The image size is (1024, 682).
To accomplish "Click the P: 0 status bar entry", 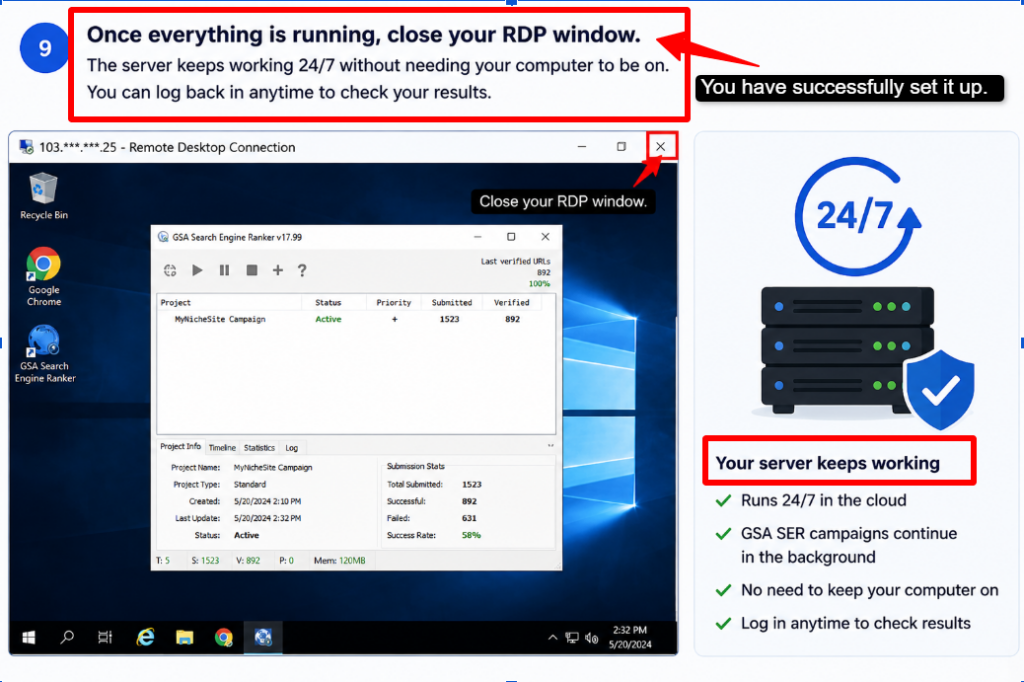I will pyautogui.click(x=286, y=560).
